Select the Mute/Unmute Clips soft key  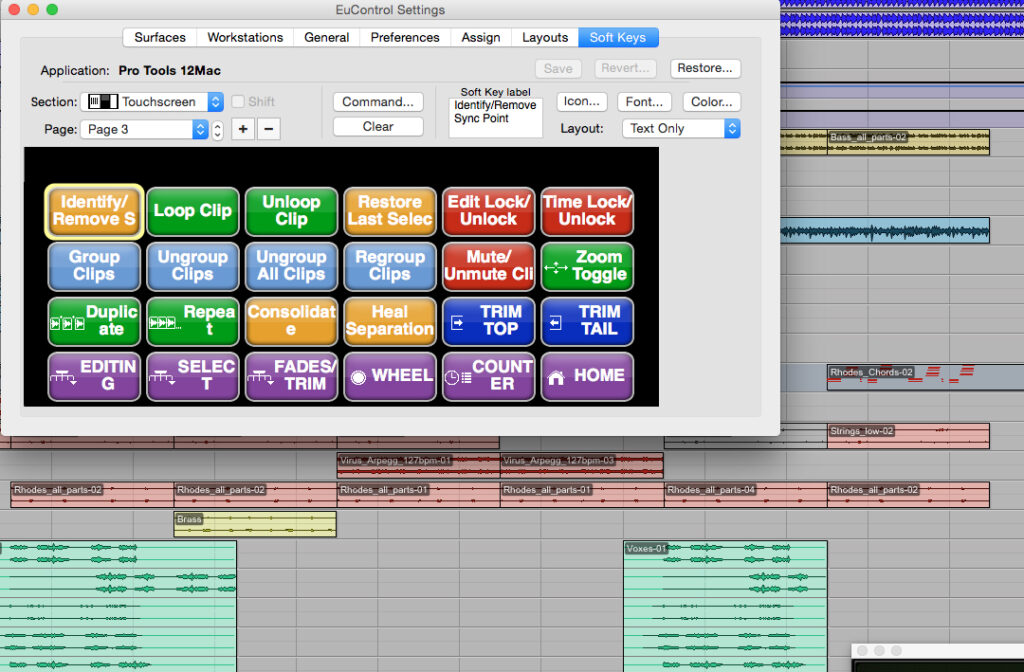[488, 266]
